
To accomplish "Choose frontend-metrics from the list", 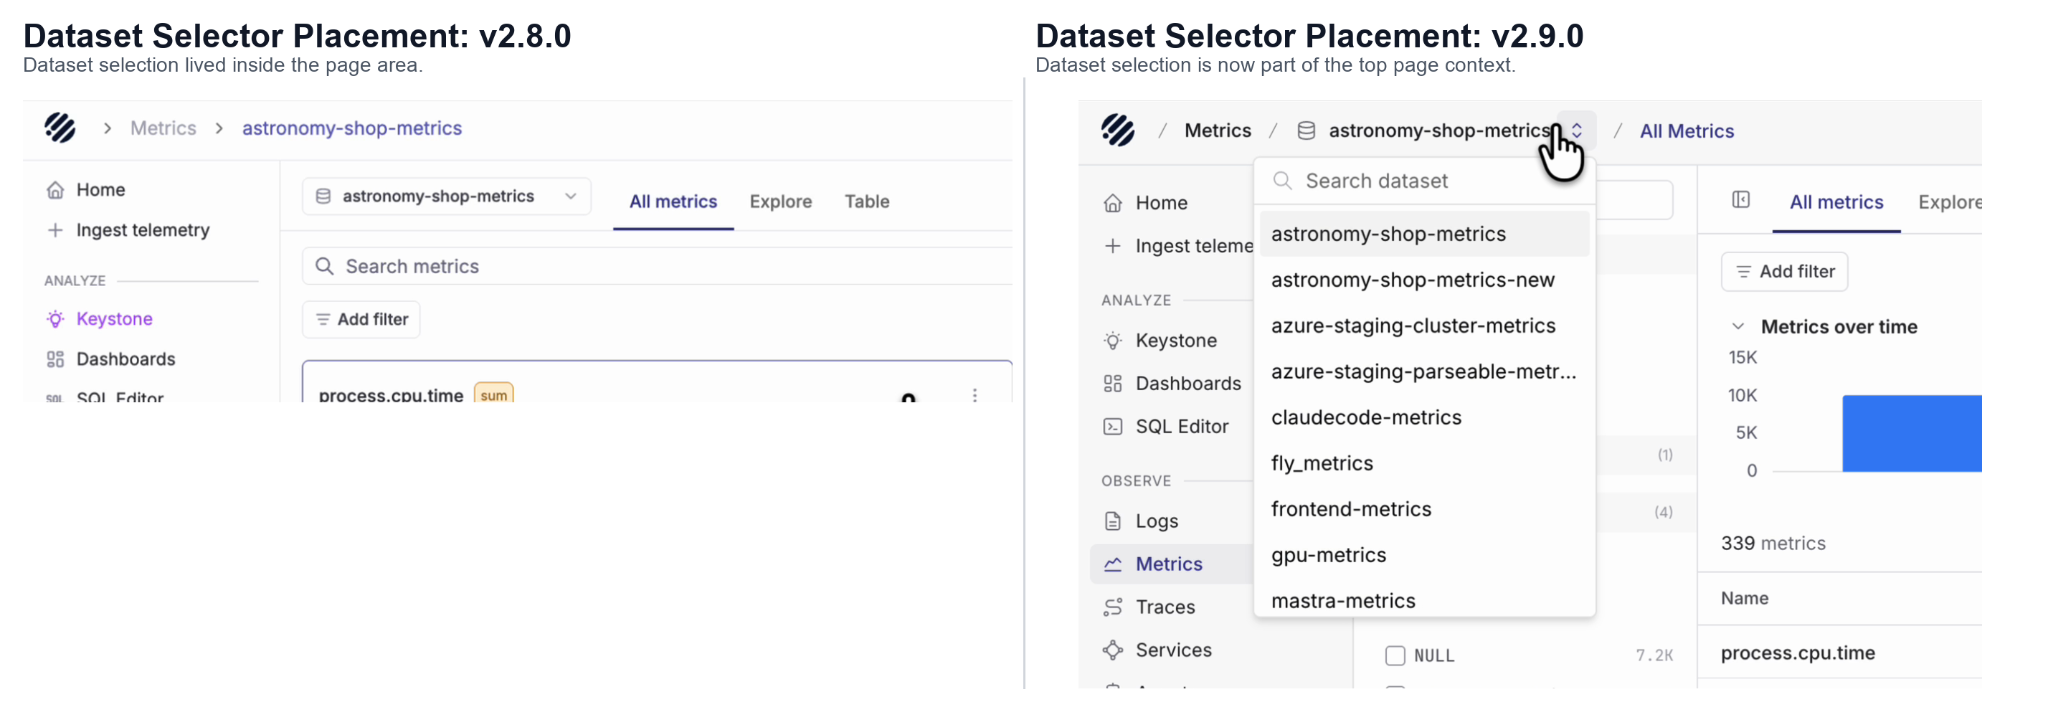I will click(1424, 510).
